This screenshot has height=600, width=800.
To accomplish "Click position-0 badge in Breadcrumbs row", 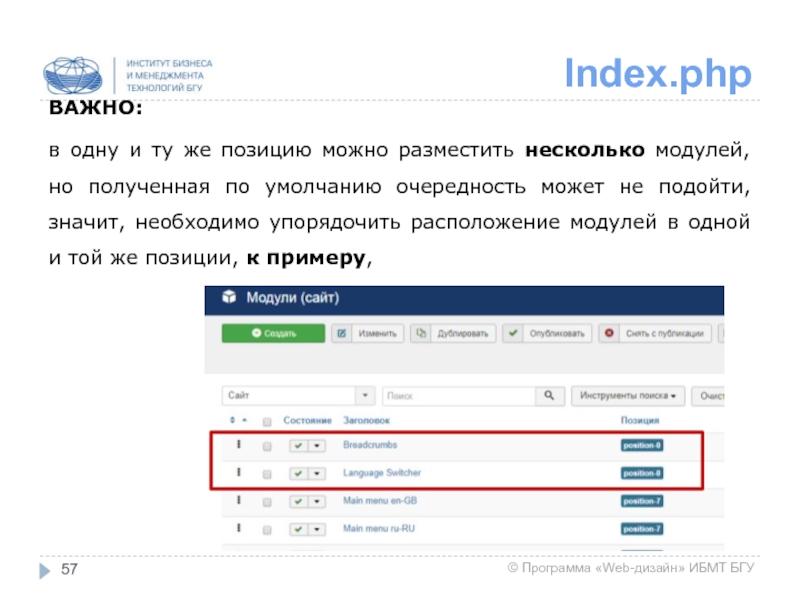I will pyautogui.click(x=642, y=445).
